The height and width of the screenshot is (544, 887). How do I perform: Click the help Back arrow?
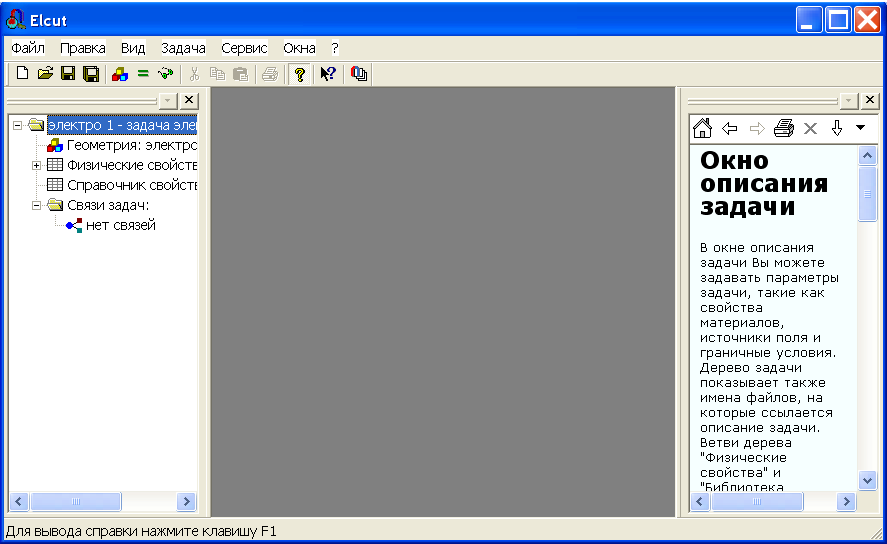(x=730, y=128)
